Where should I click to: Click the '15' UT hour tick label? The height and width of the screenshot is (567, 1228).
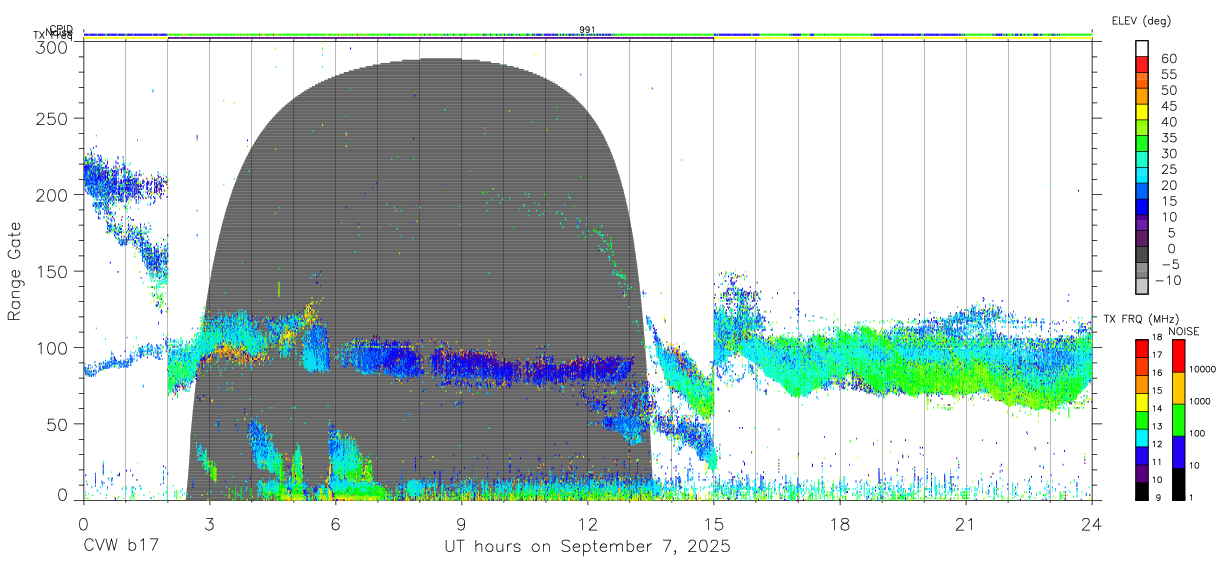coord(713,524)
